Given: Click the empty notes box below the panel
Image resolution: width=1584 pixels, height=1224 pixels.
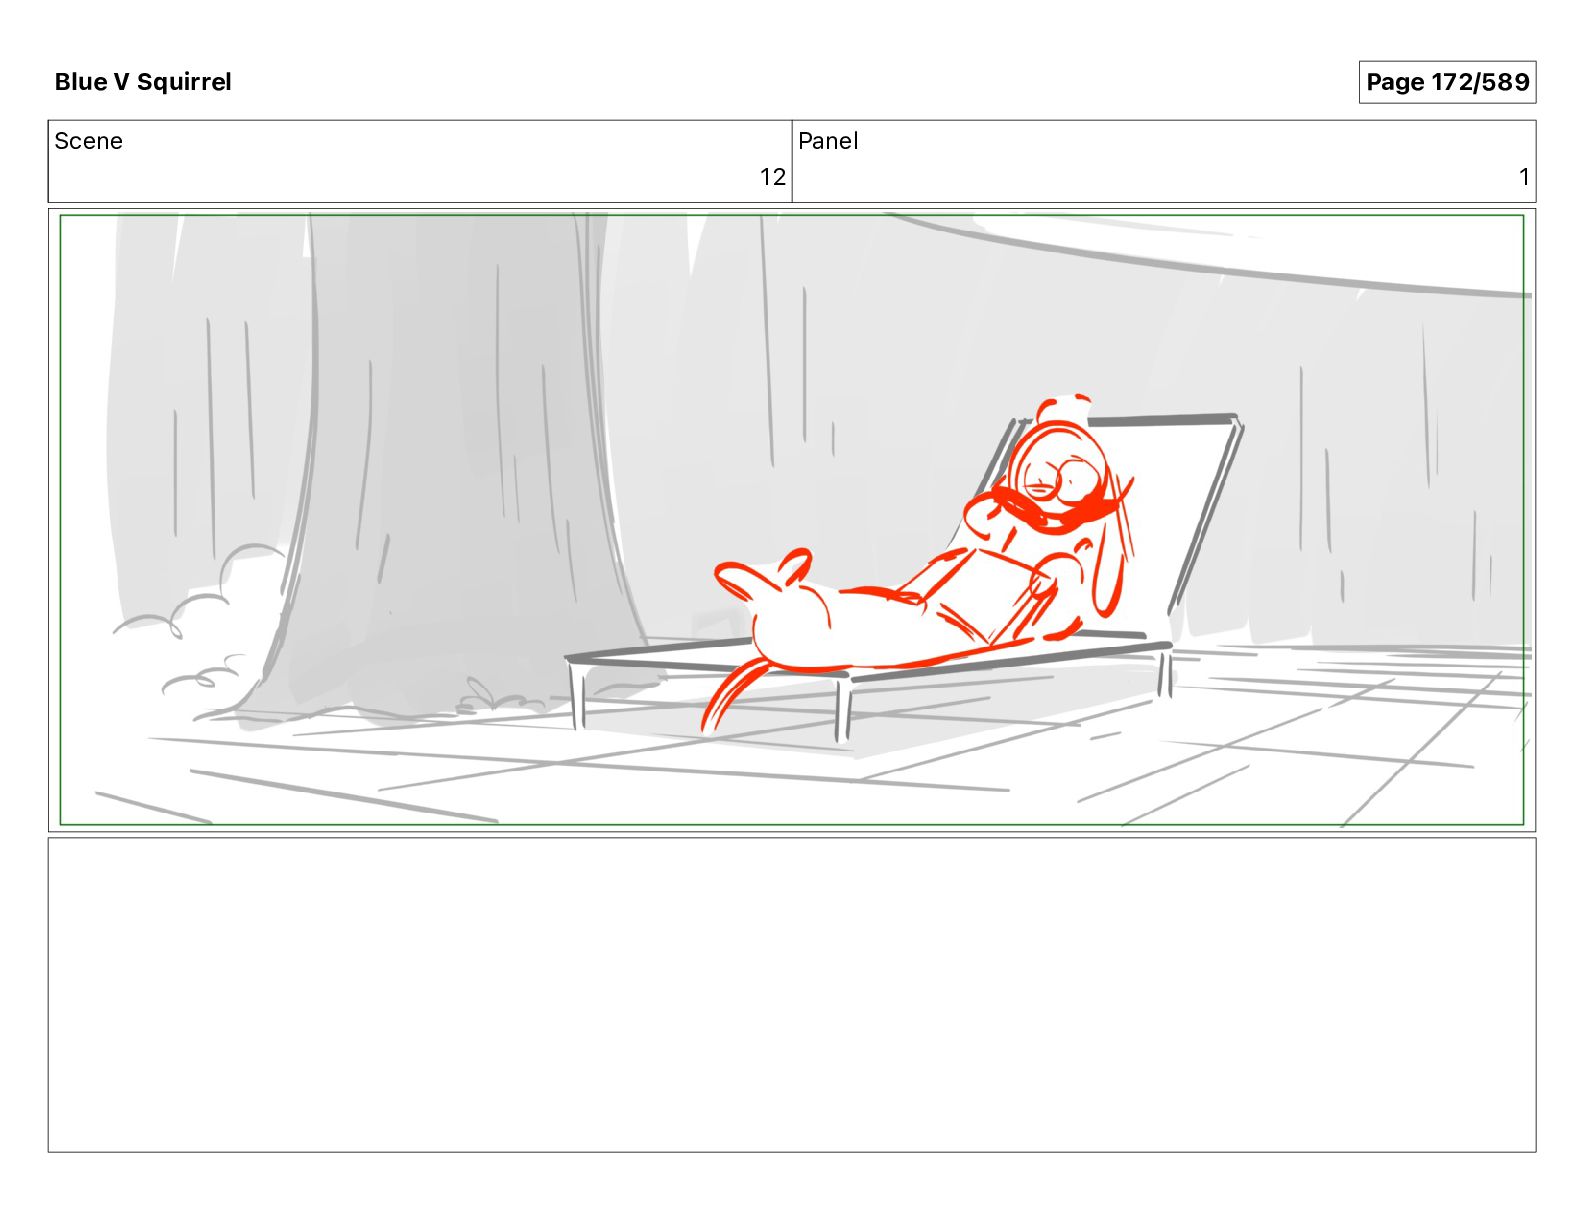Looking at the screenshot, I should point(792,995).
